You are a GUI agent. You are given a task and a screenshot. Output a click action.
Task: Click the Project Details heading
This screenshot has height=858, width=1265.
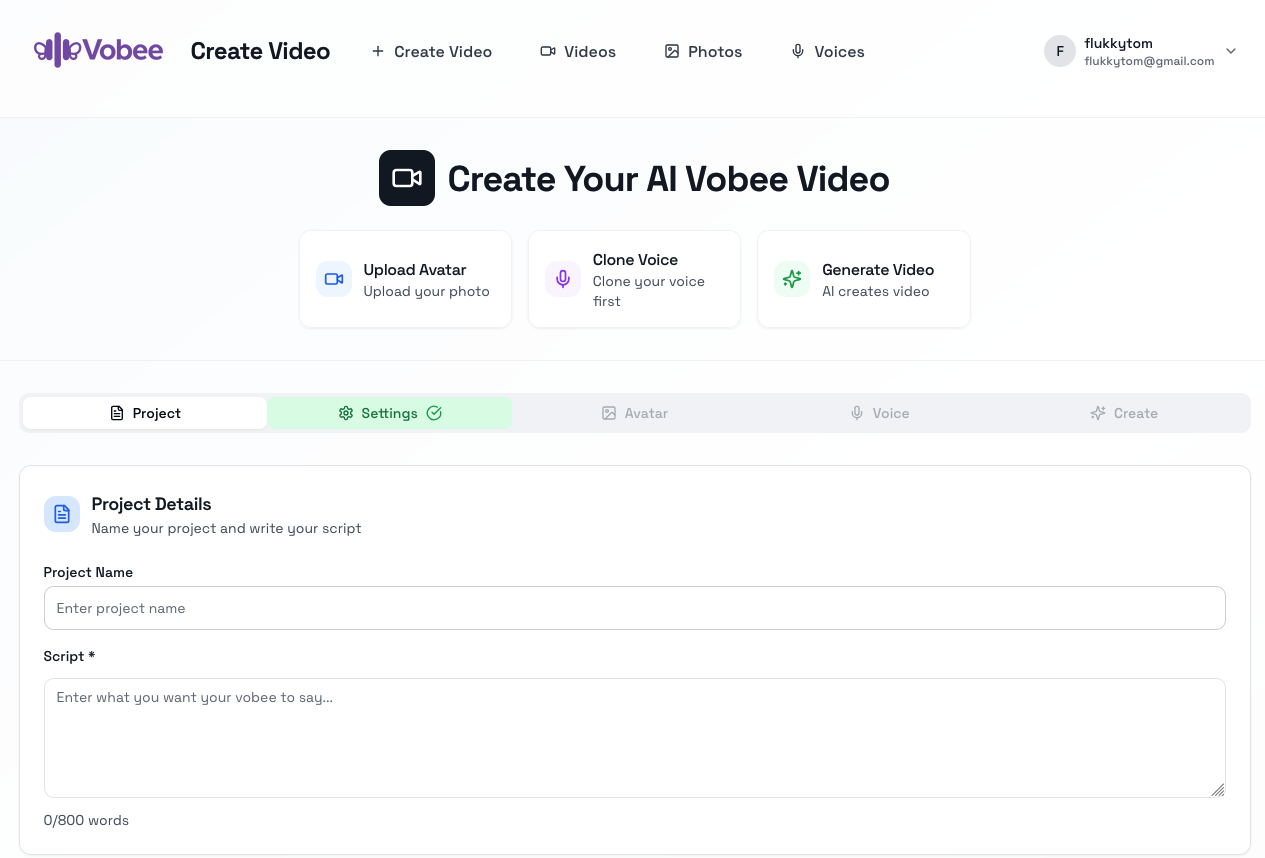coord(151,504)
